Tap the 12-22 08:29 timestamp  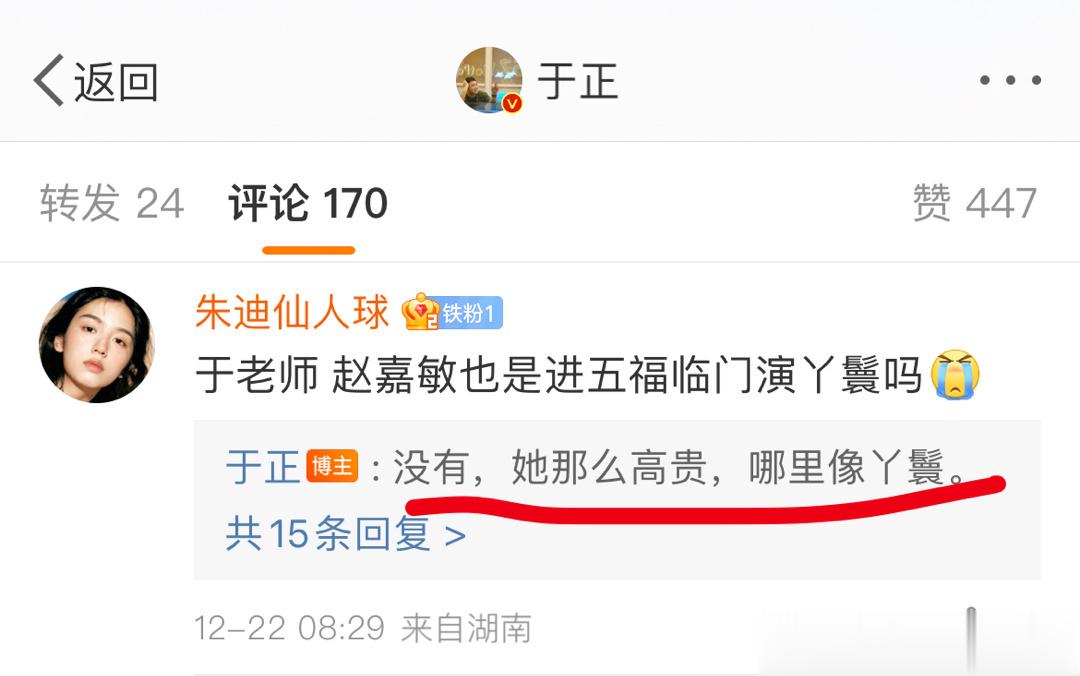click(x=289, y=628)
